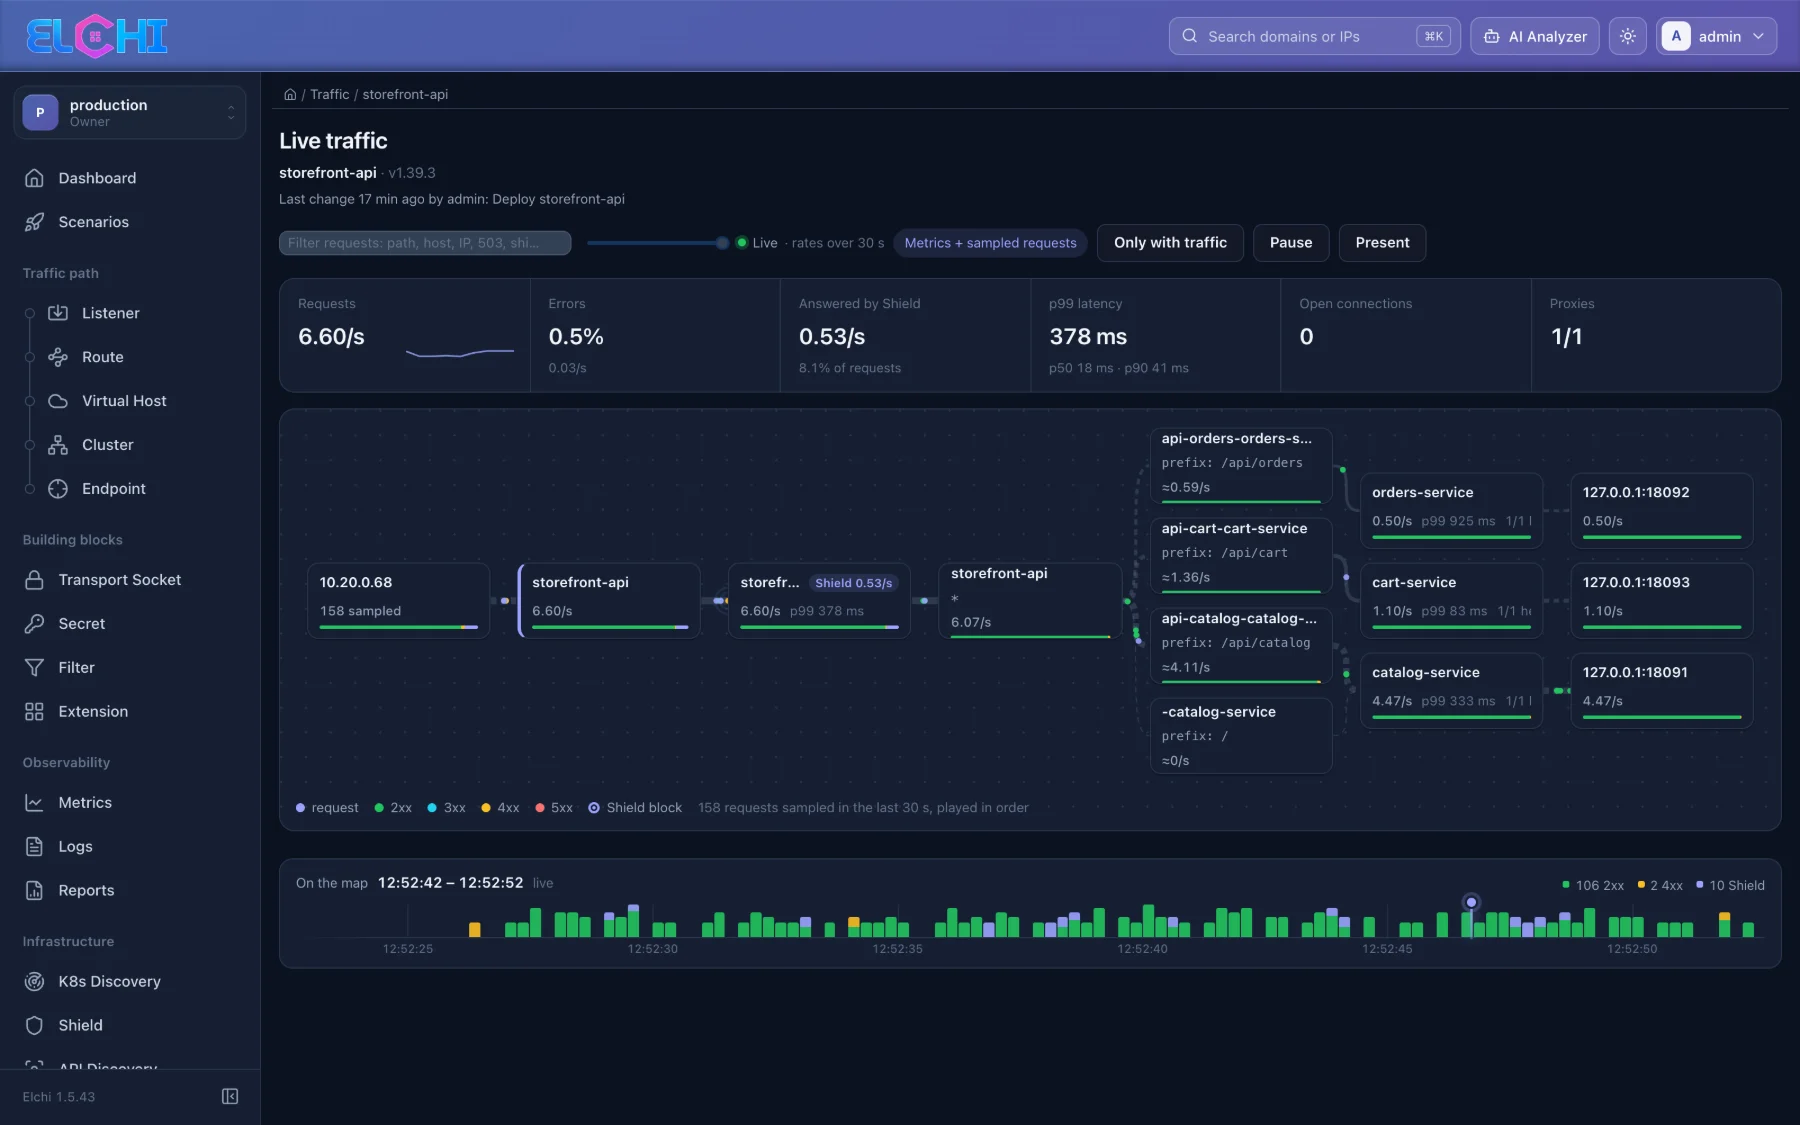Screen dimensions: 1800x1125
Task: Click the Shield icon in sidebar
Action: pos(34,1026)
